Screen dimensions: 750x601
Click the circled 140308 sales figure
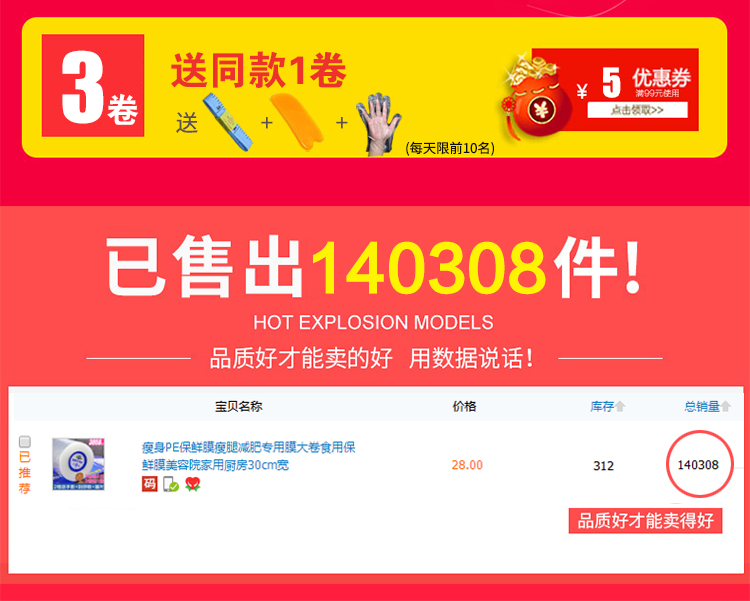pos(699,464)
